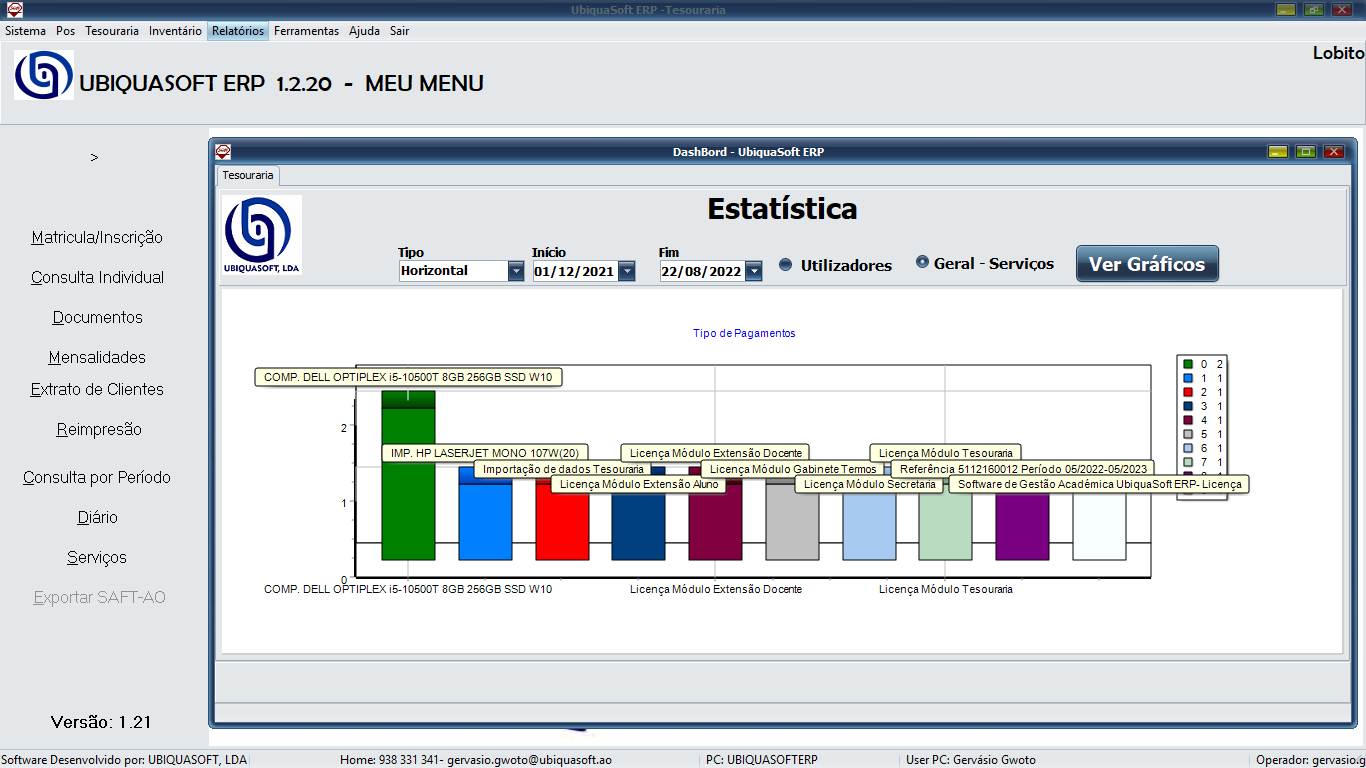This screenshot has width=1366, height=768.
Task: Maximize the DashBord window
Action: click(1305, 152)
